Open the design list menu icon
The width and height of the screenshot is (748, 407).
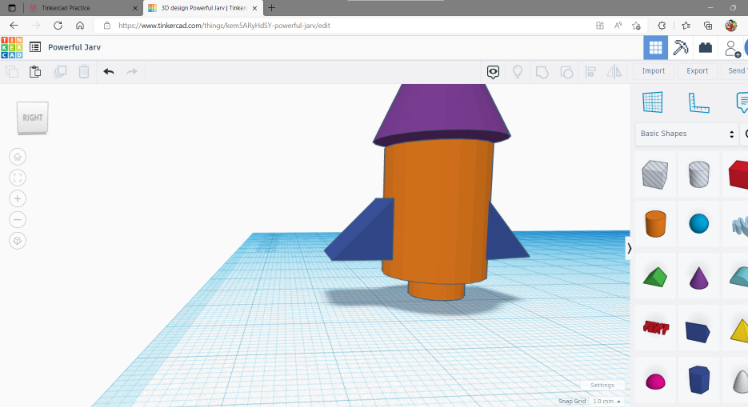(x=35, y=47)
